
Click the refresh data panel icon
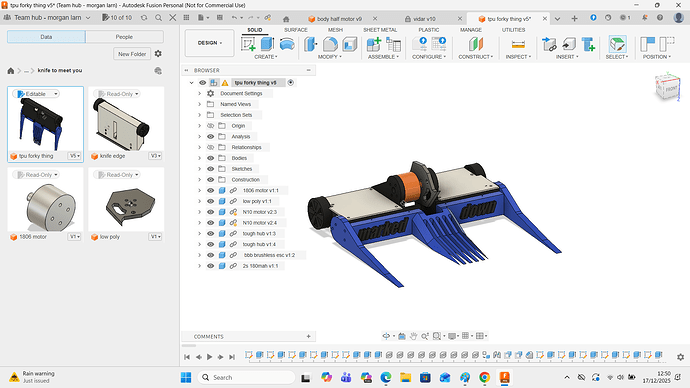tap(144, 18)
